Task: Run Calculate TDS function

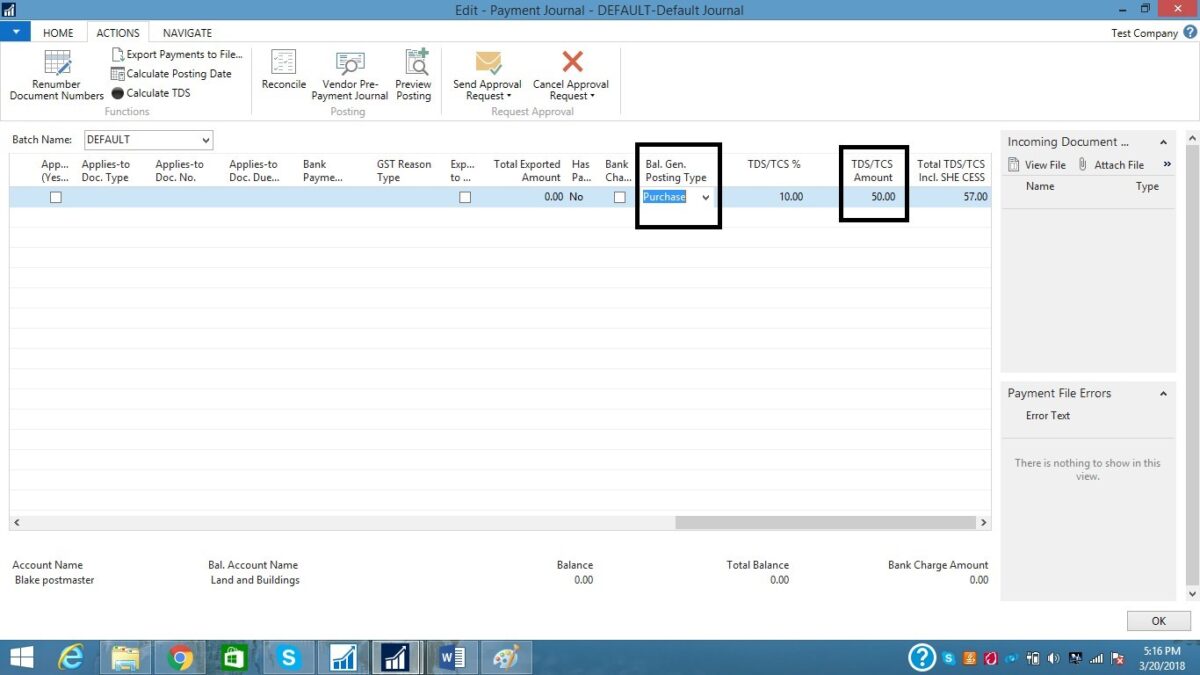Action: pos(151,93)
